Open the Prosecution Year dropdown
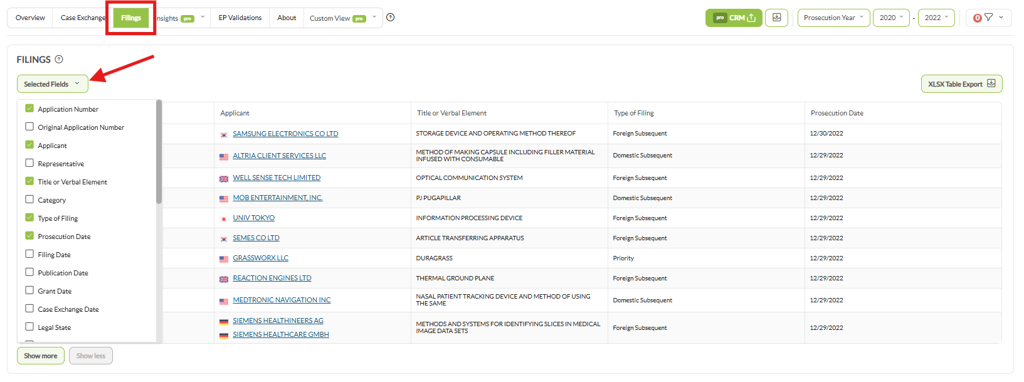The width and height of the screenshot is (1024, 382). click(833, 18)
